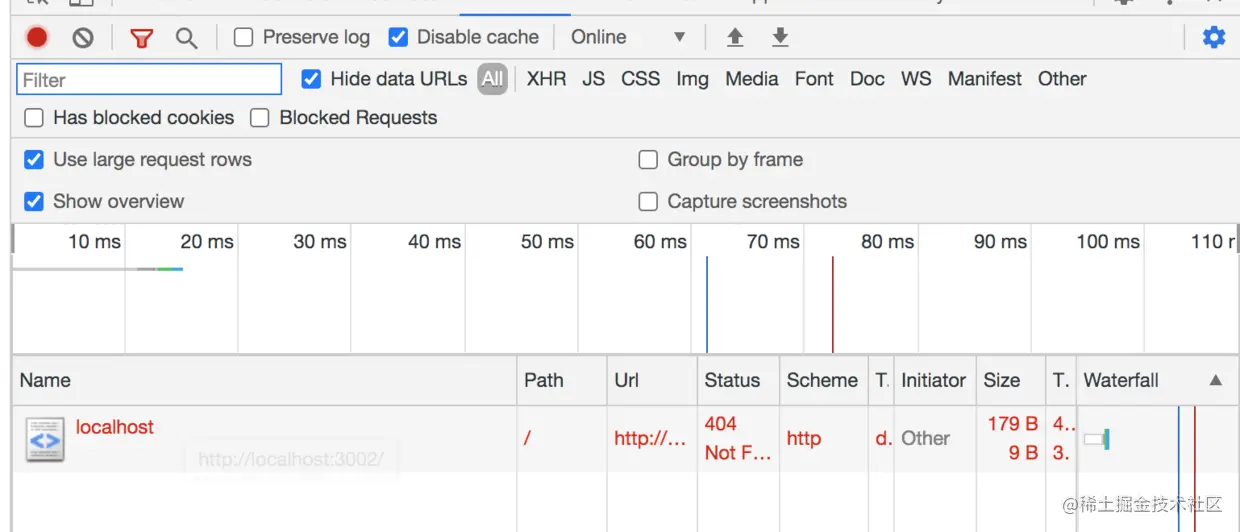This screenshot has height=532, width=1240.
Task: Filter requests by JS
Action: pos(594,79)
